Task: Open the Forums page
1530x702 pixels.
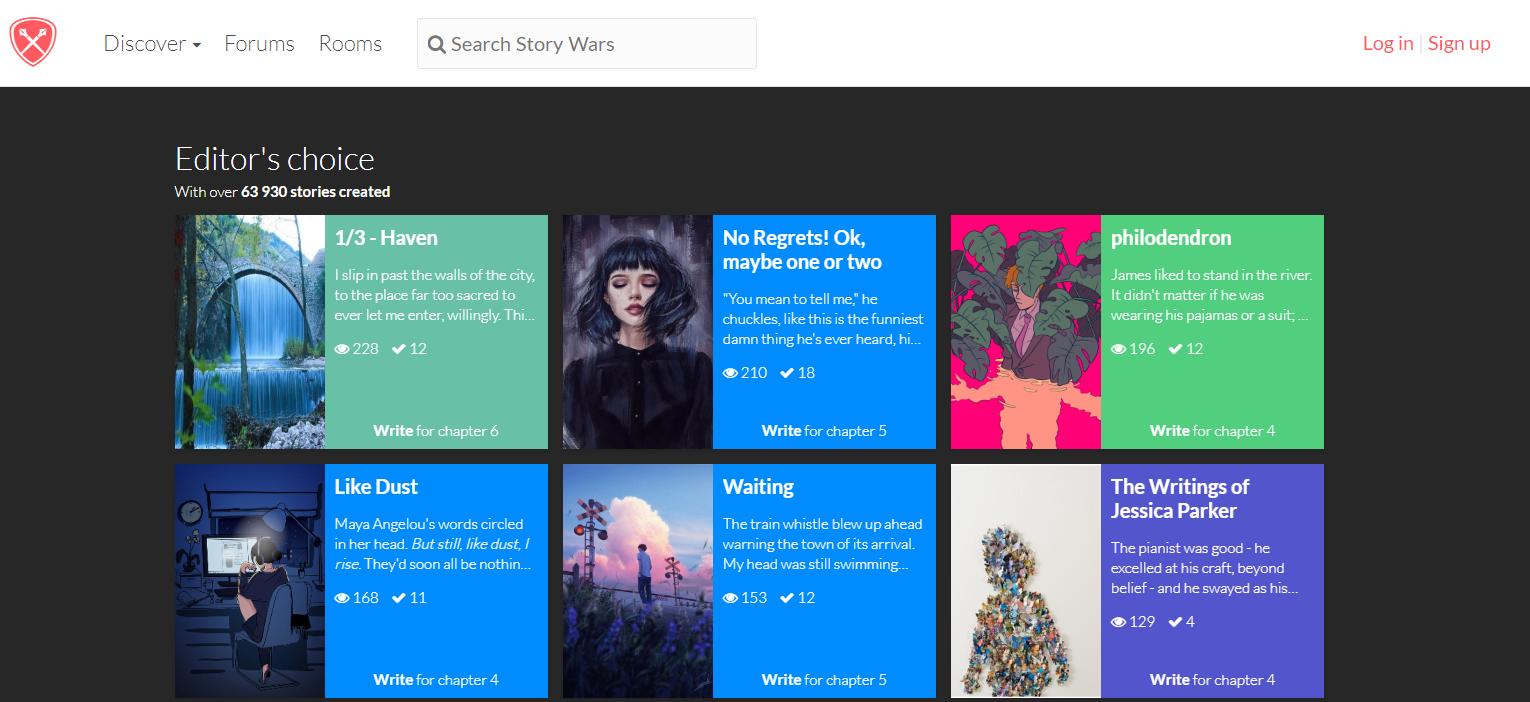Action: click(259, 43)
